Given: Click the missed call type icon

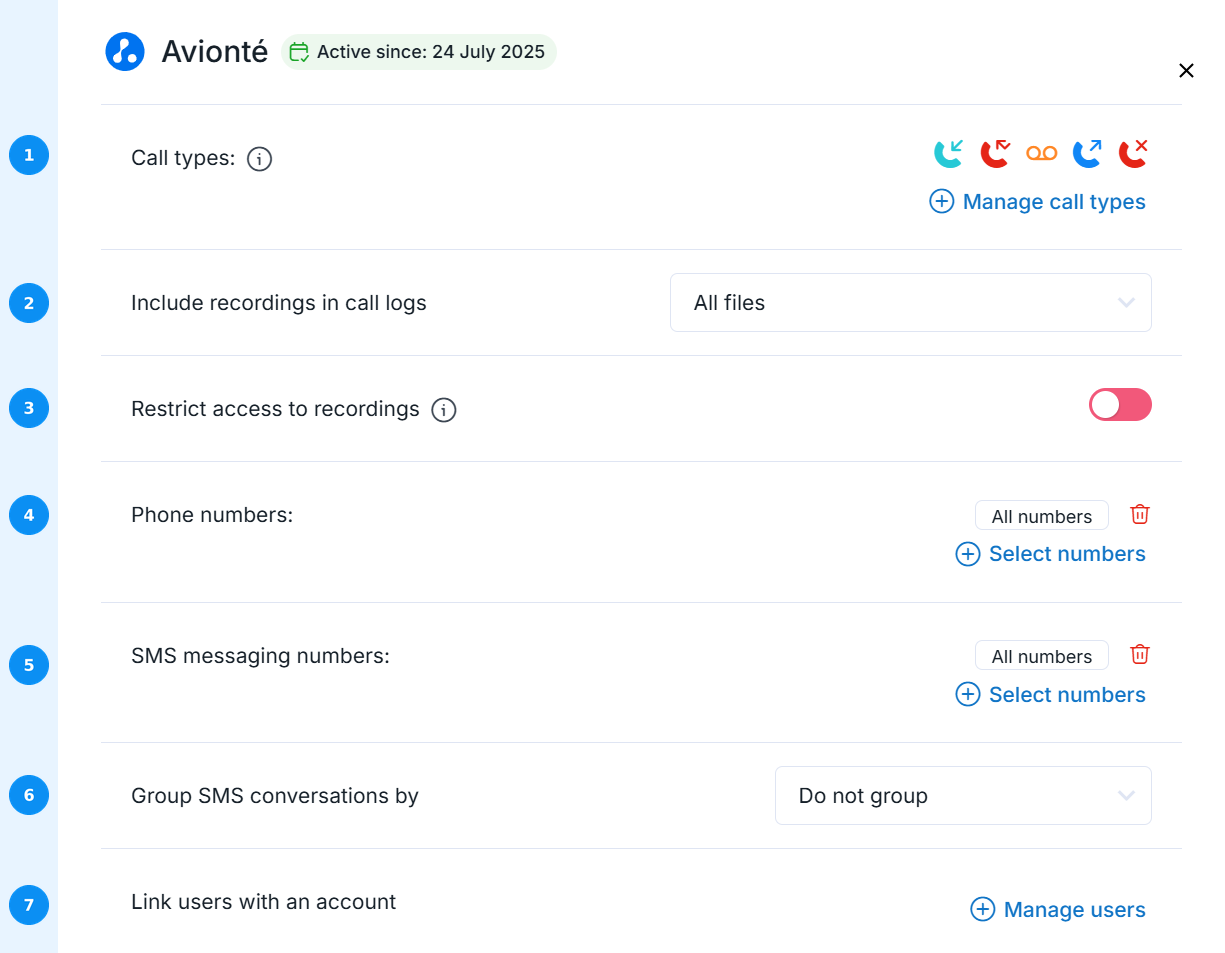Looking at the screenshot, I should pos(995,153).
